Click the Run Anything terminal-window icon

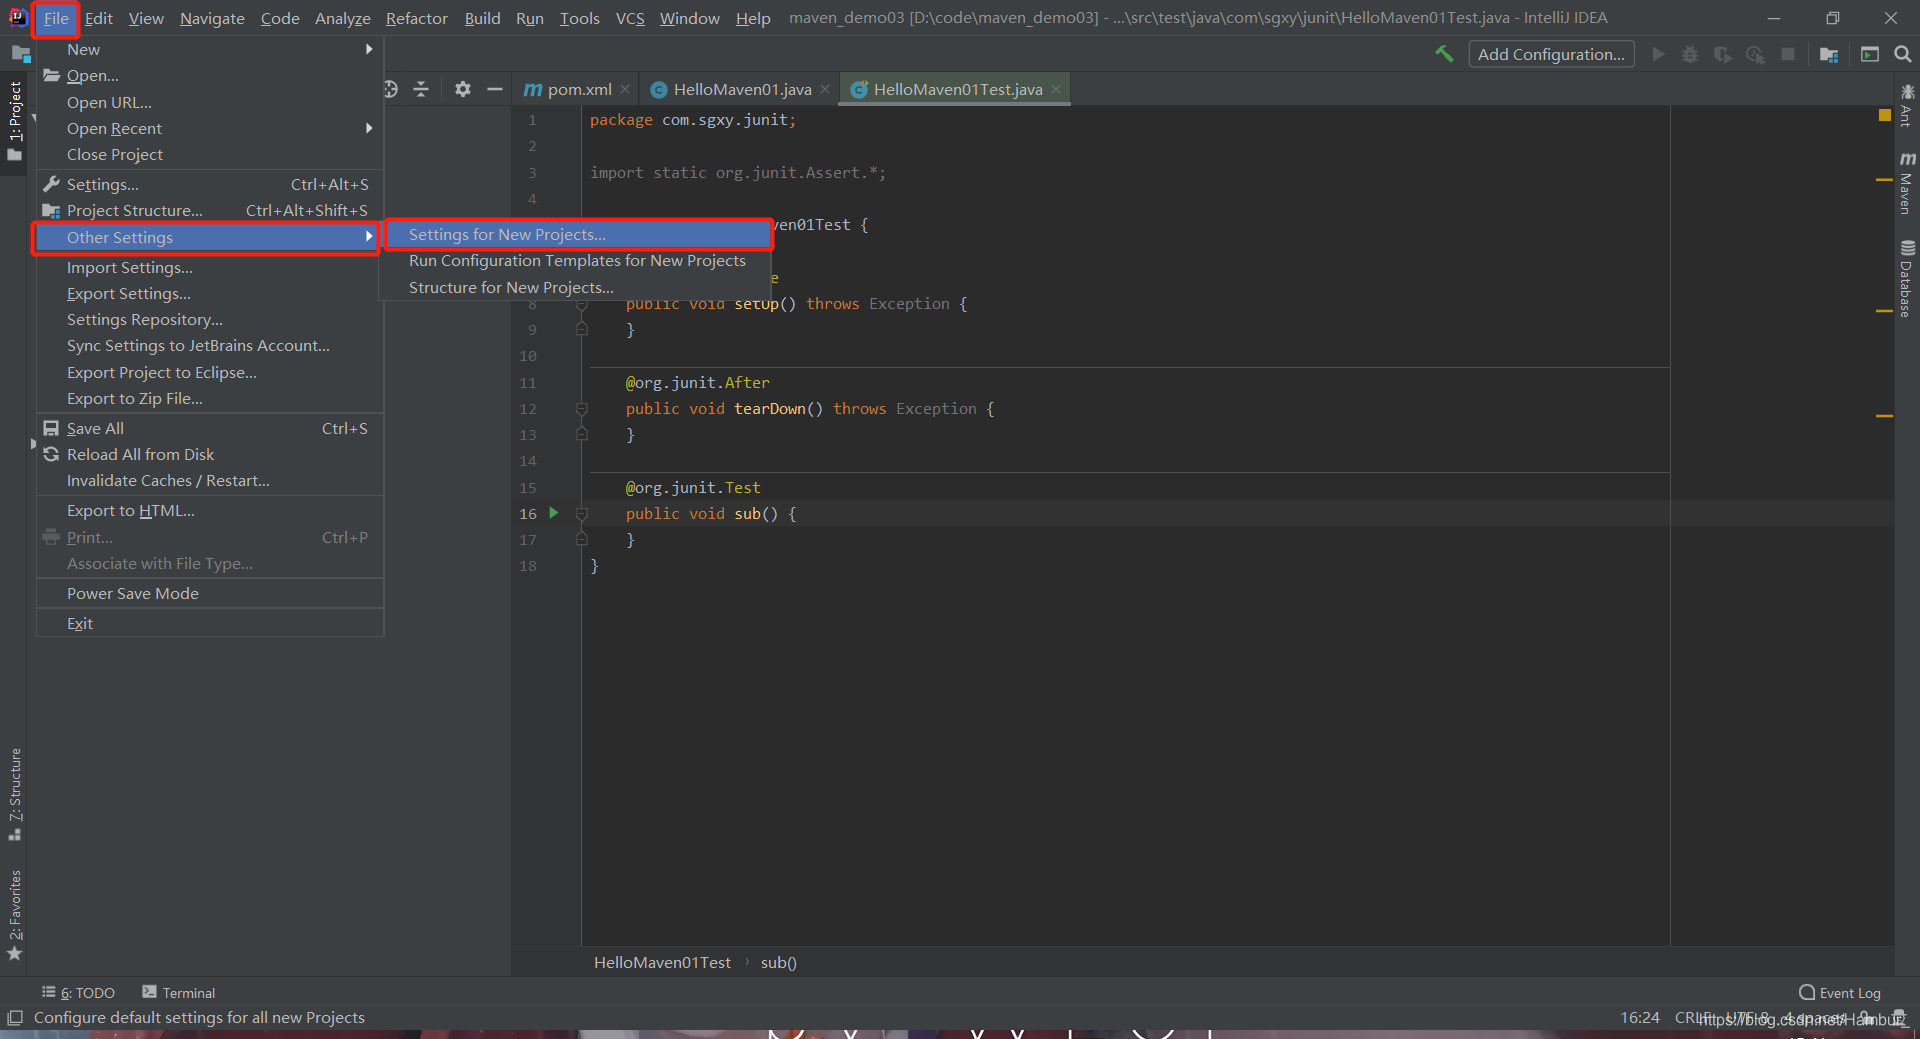point(1870,54)
